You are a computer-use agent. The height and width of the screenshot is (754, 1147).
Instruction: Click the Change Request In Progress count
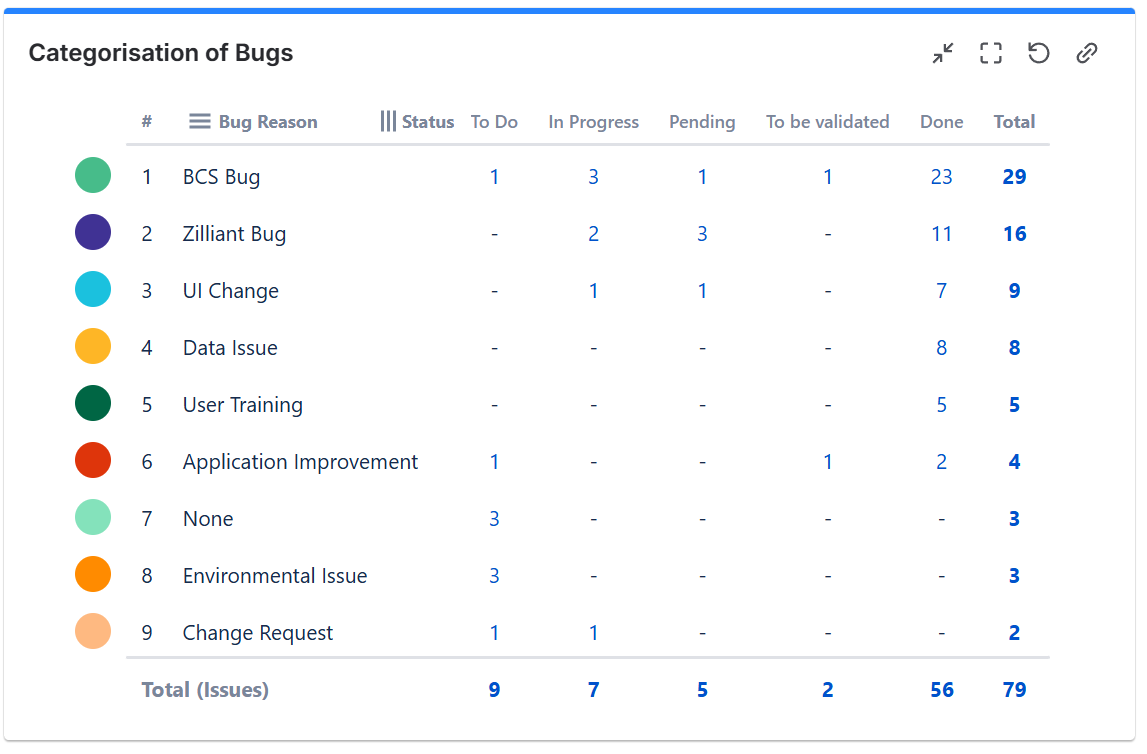(x=593, y=633)
